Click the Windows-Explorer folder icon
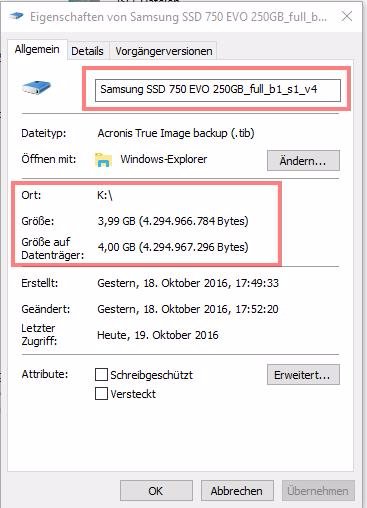The height and width of the screenshot is (508, 367). (103, 160)
